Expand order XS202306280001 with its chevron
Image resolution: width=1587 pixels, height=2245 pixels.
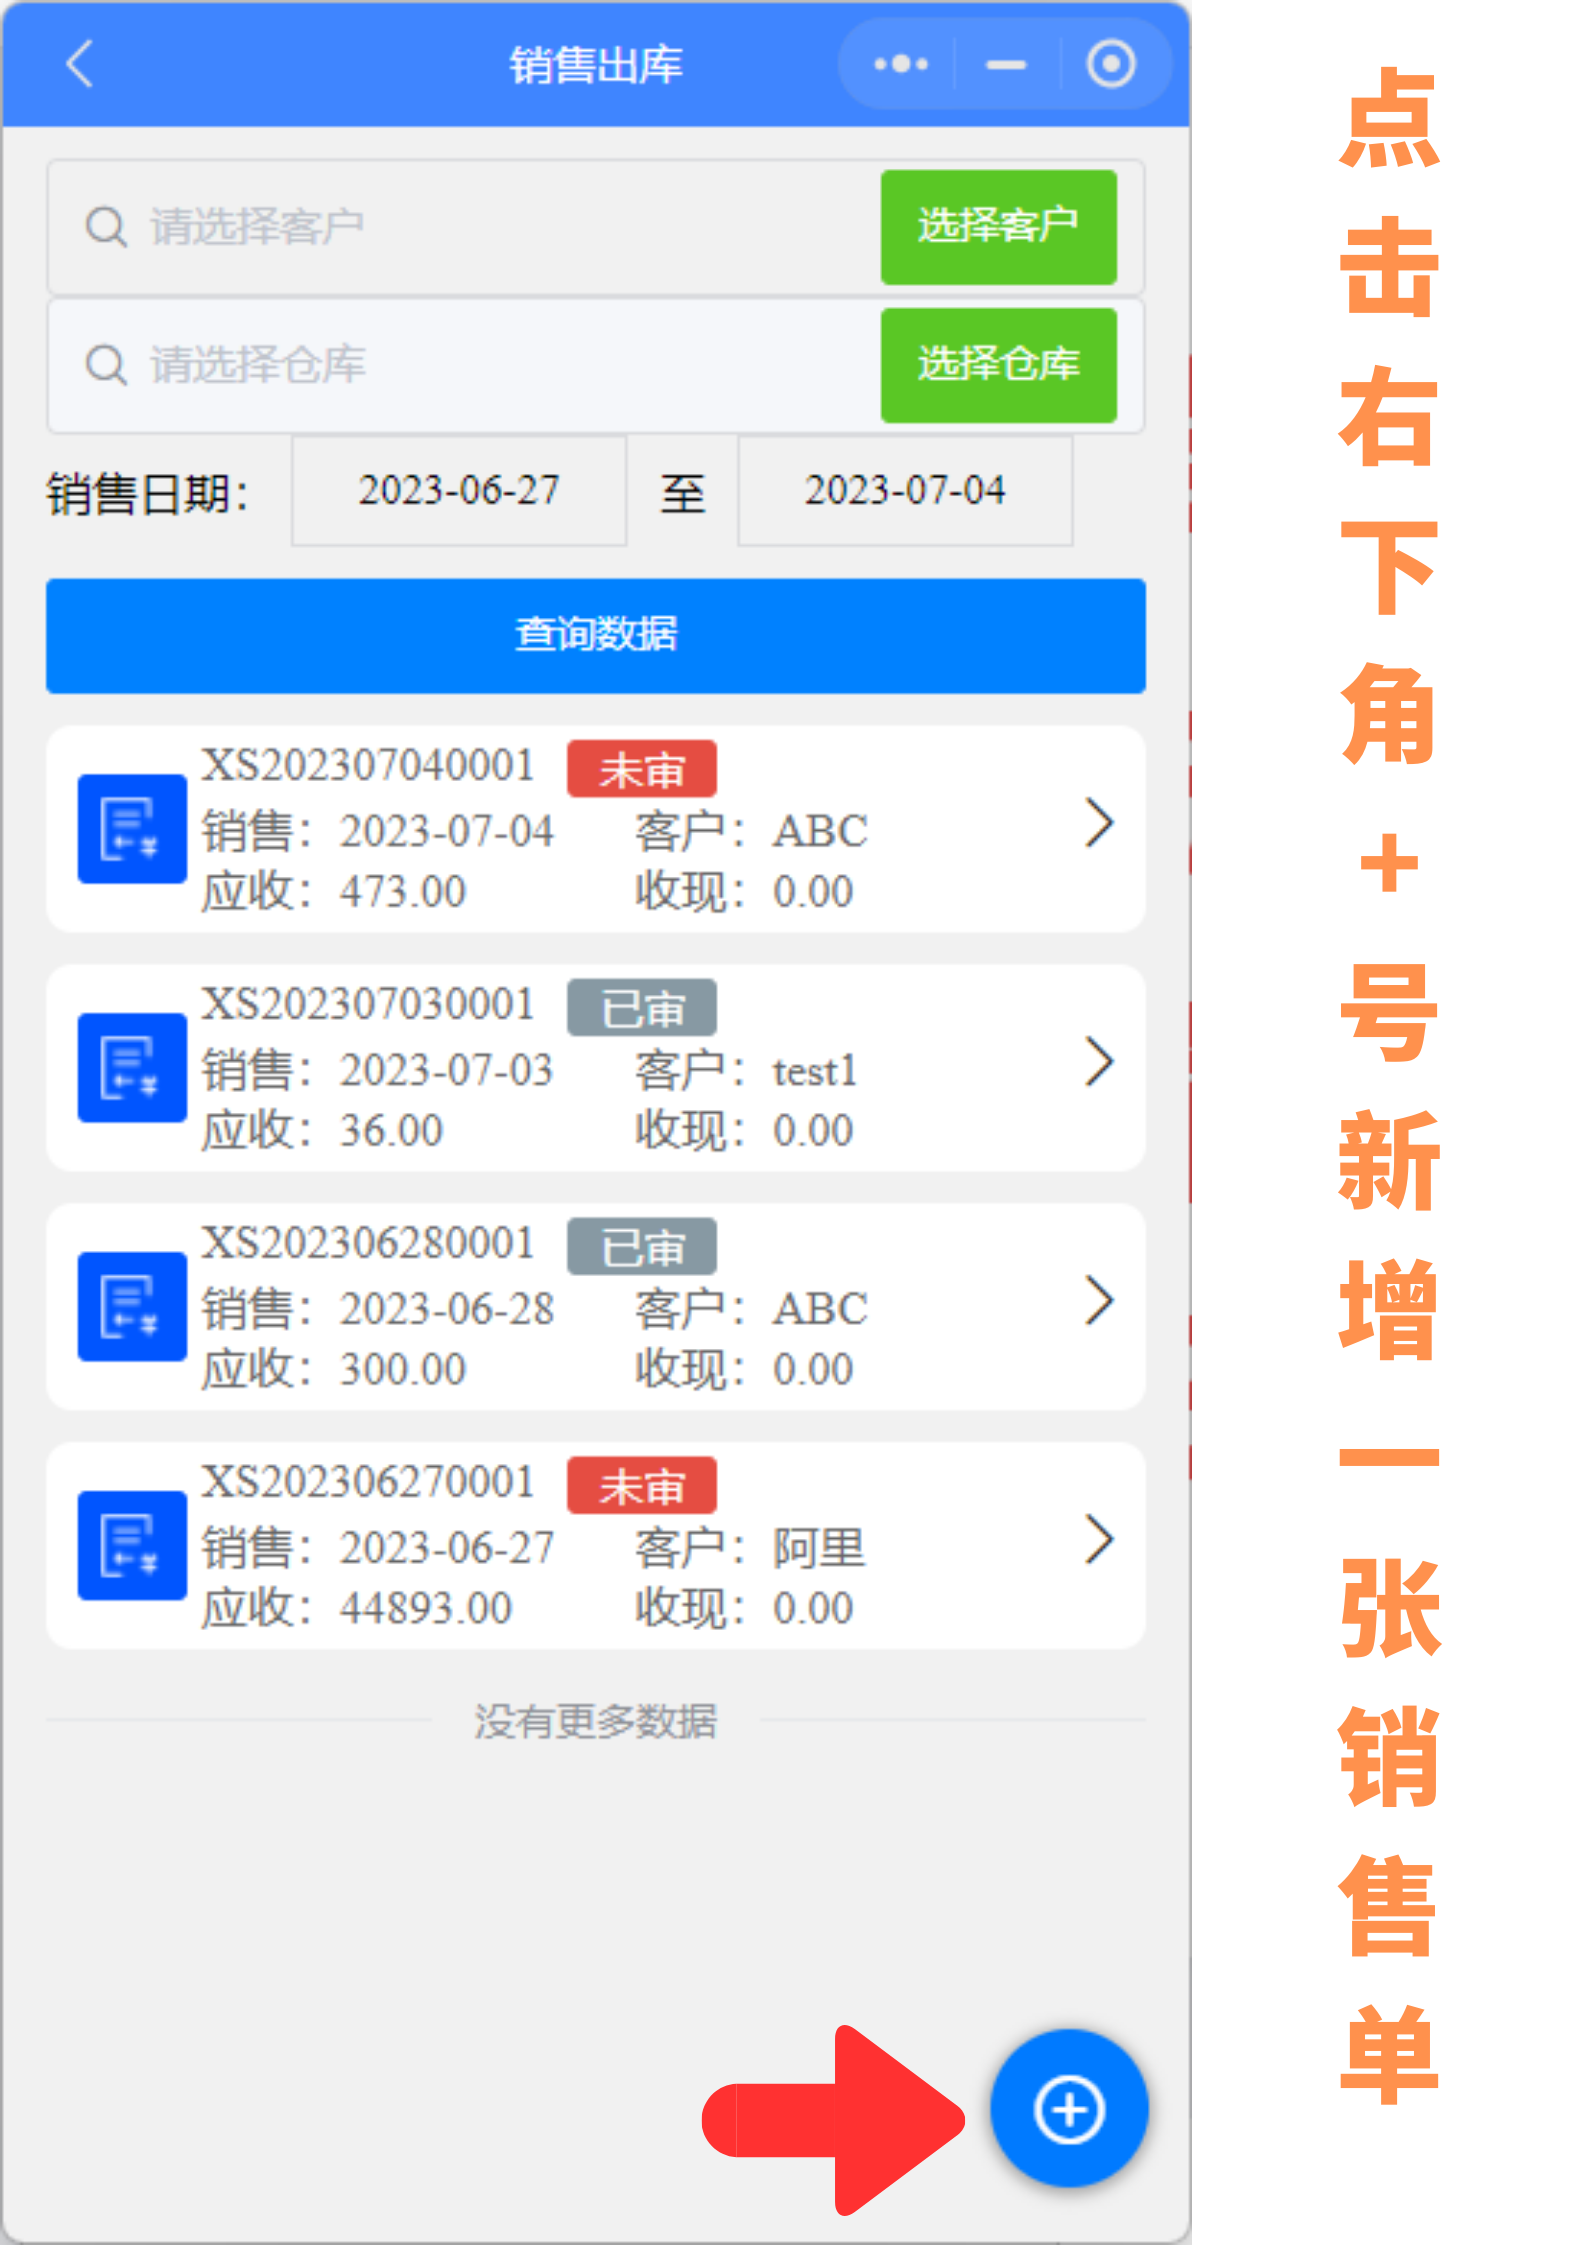1099,1301
